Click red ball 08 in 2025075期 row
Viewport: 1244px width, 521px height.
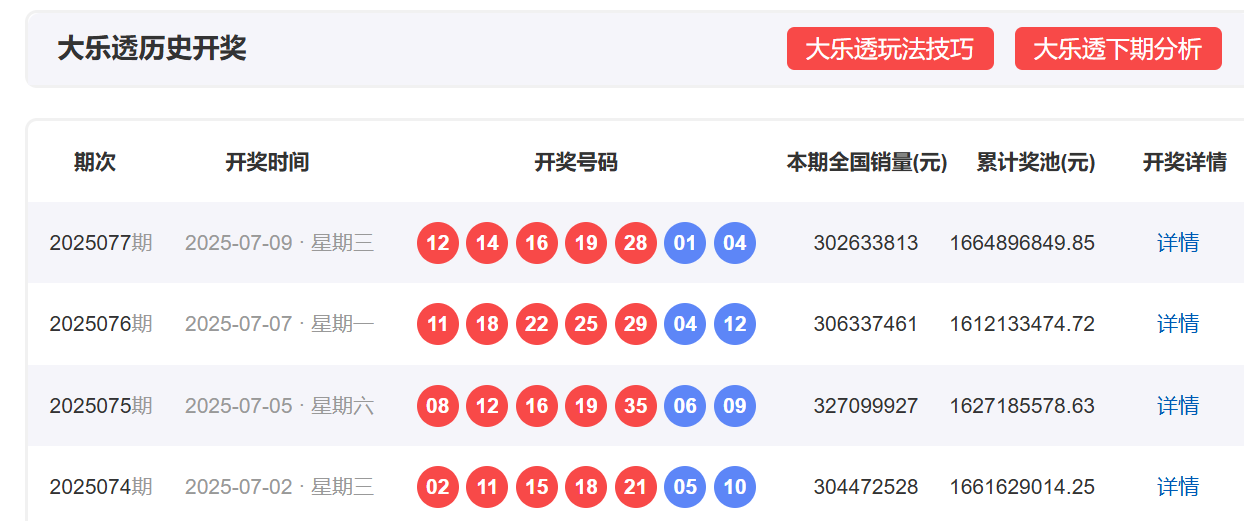[x=438, y=406]
